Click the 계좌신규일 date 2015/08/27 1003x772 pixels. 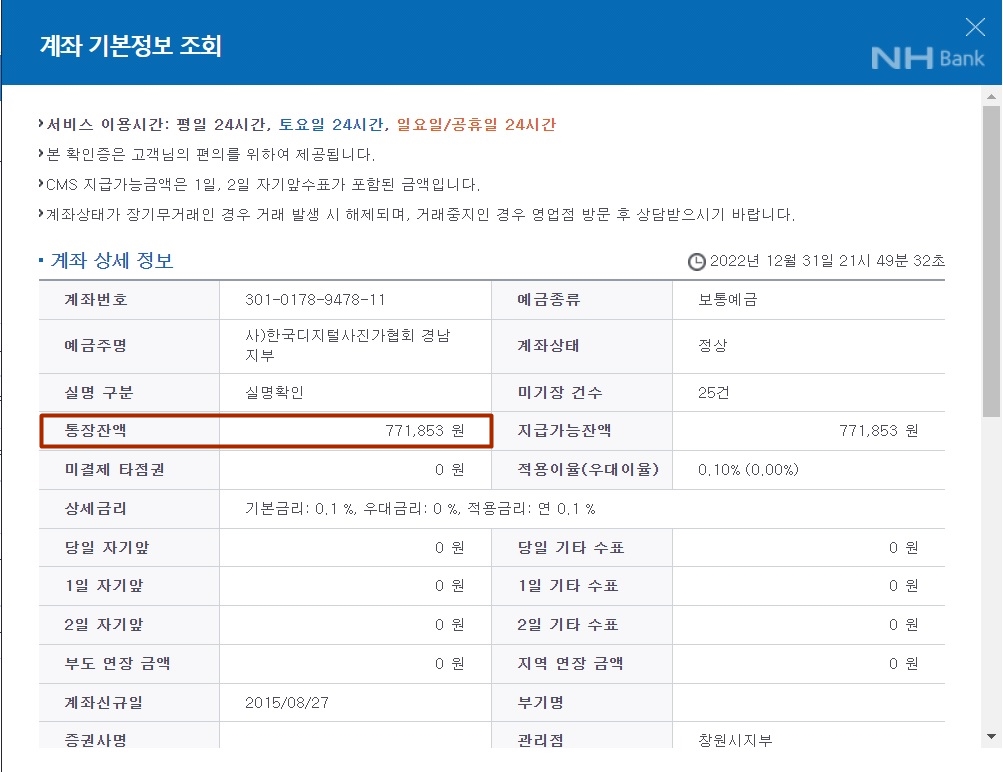[x=286, y=703]
